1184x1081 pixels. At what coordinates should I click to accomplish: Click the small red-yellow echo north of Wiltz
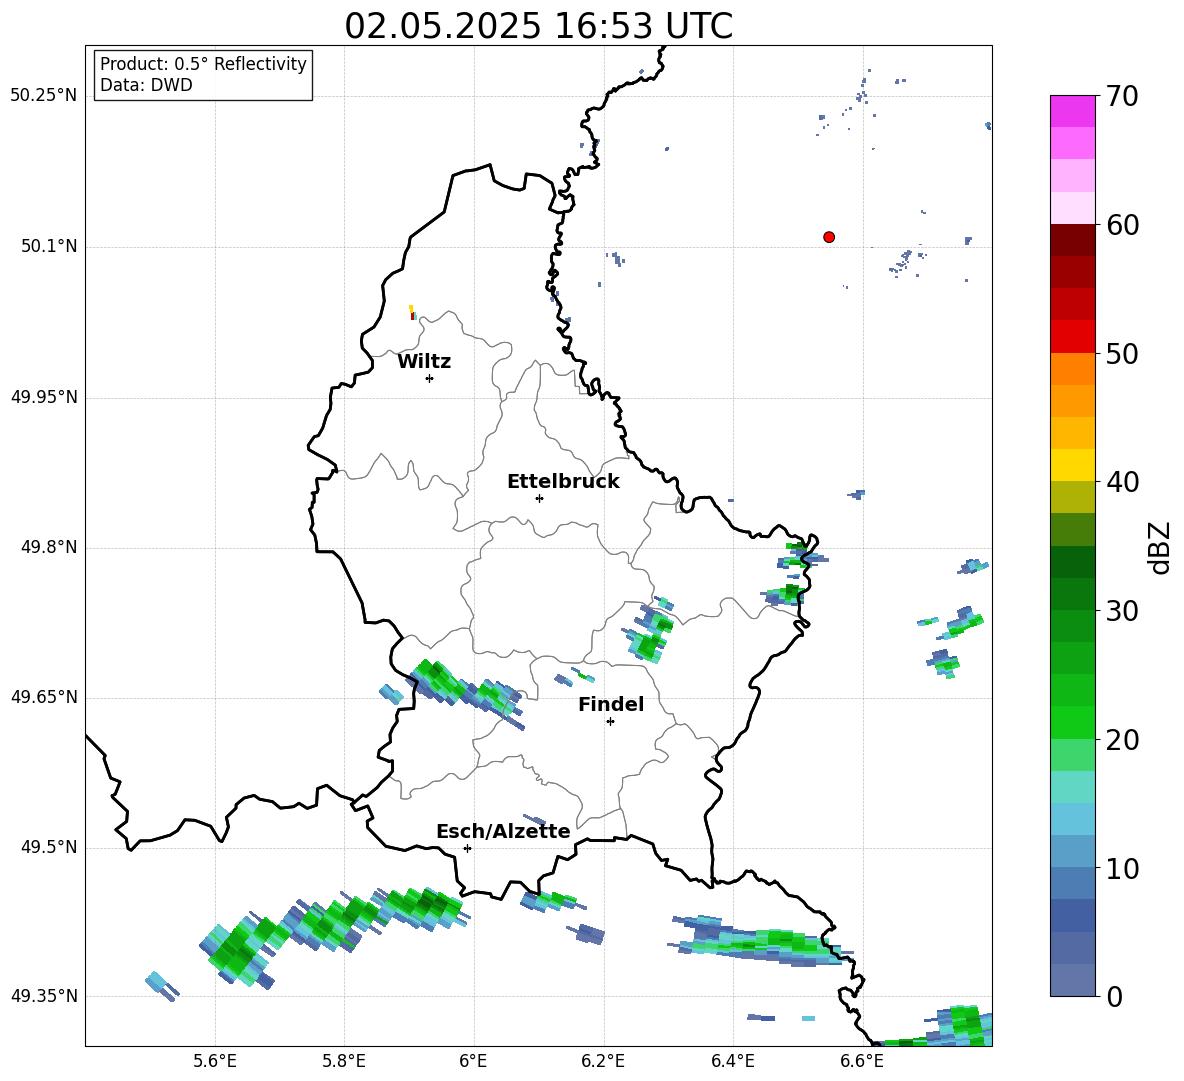coord(412,313)
